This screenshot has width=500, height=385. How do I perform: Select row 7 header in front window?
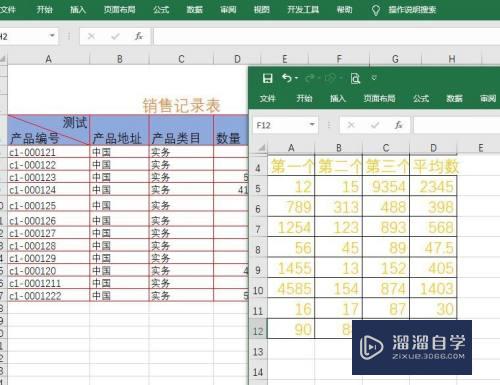(258, 229)
